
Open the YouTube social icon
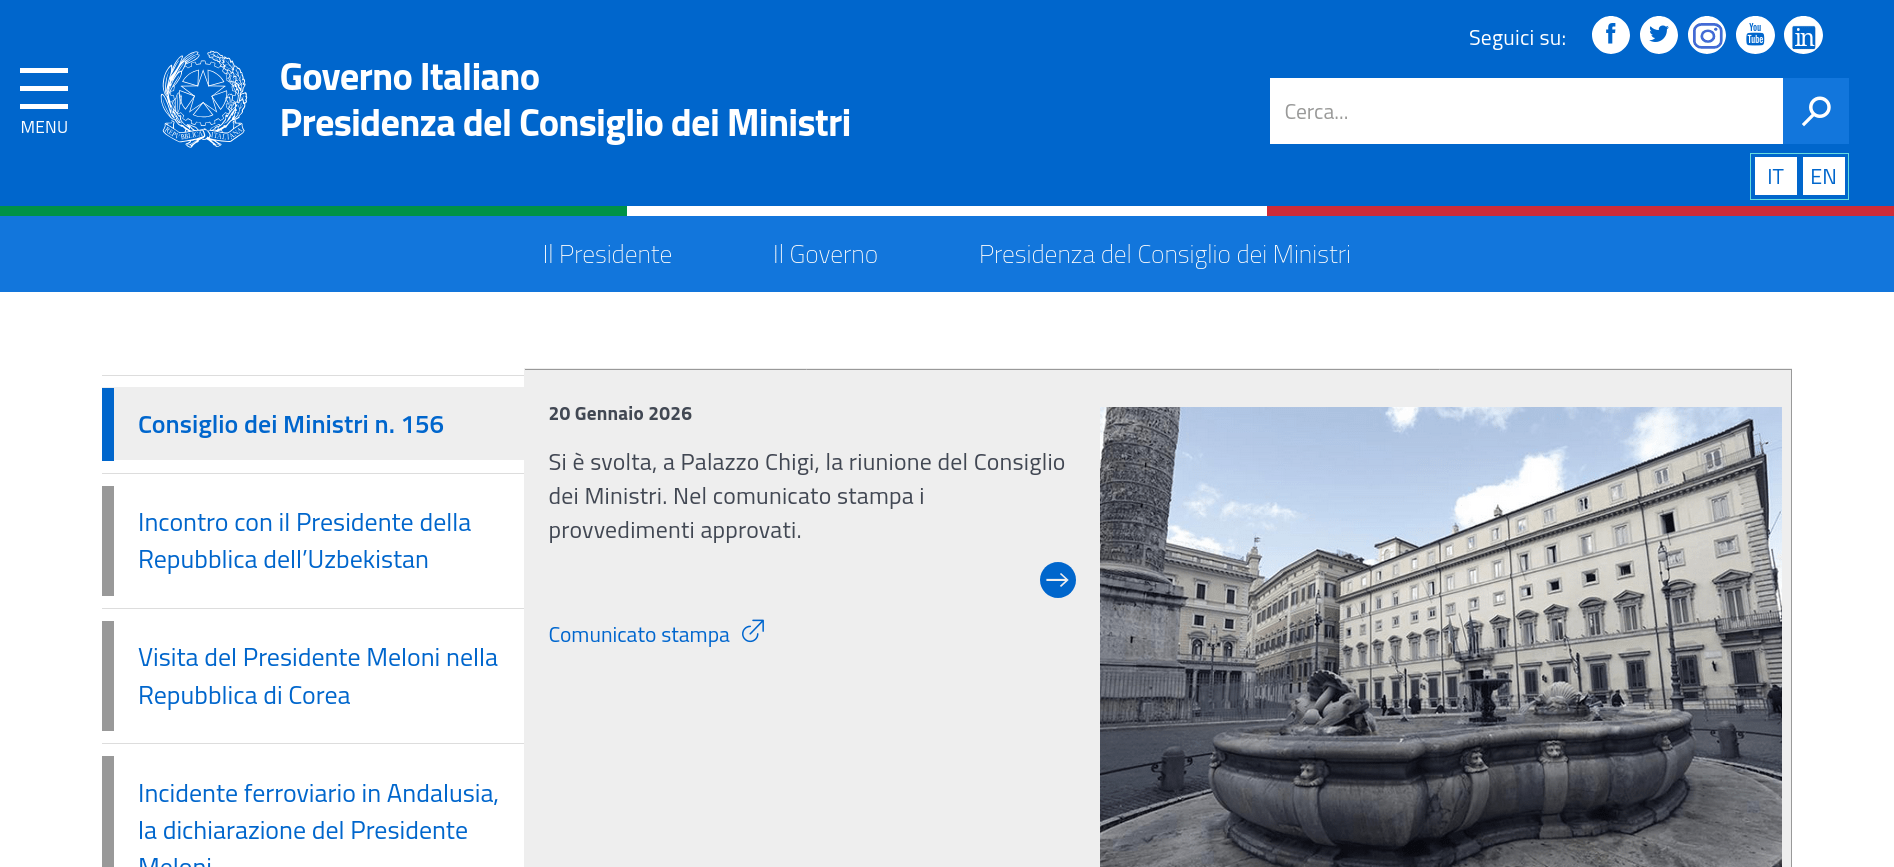coord(1754,36)
